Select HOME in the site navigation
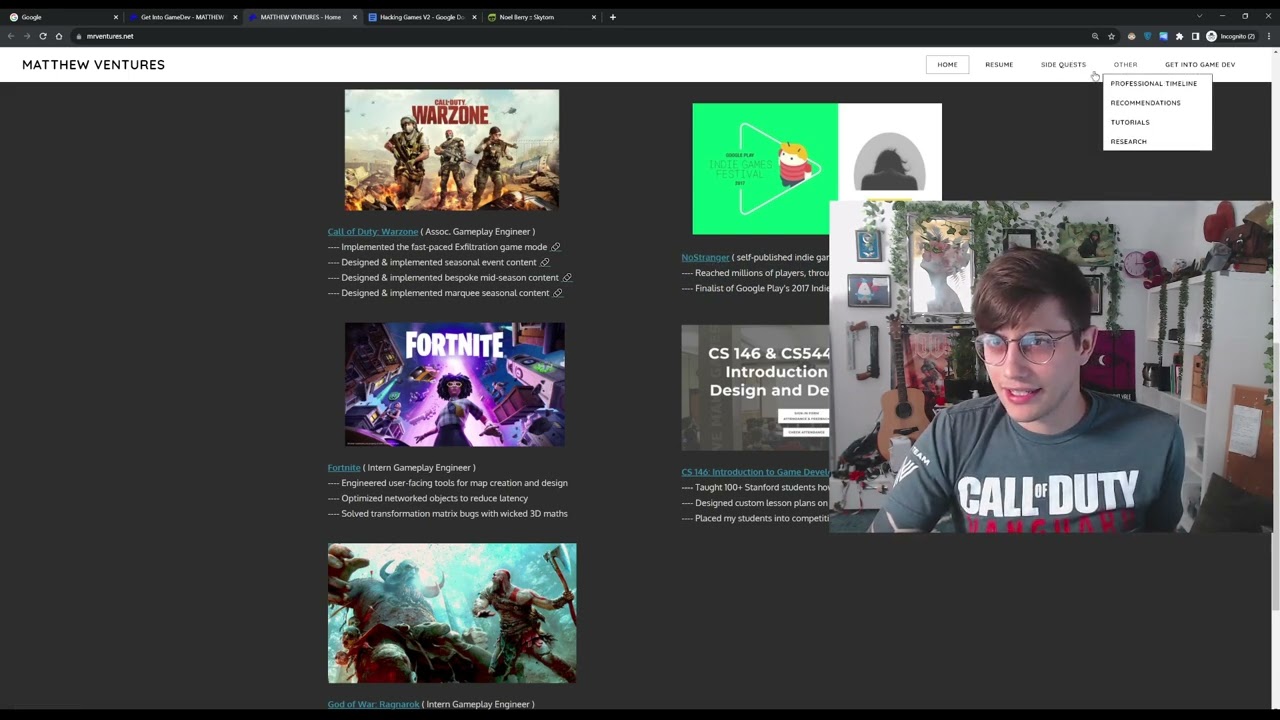The image size is (1280, 720). (947, 64)
